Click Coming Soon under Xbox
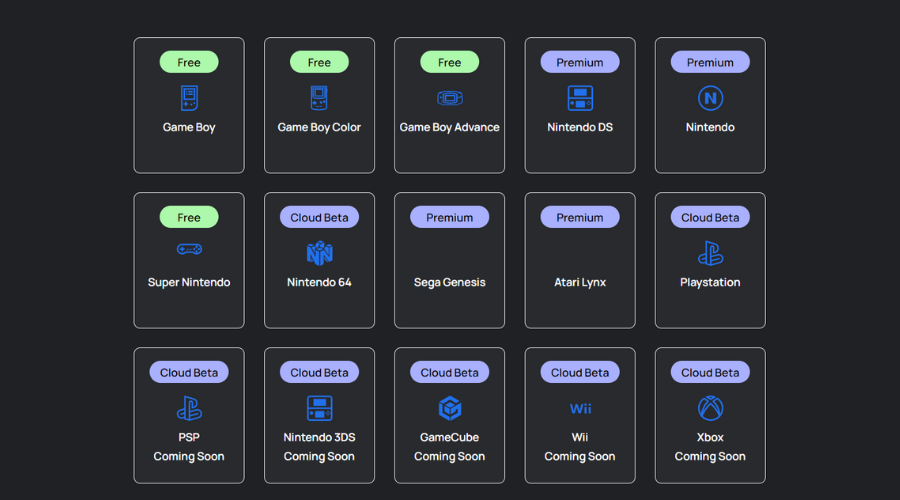Screen dimensions: 900x500 click(710, 456)
